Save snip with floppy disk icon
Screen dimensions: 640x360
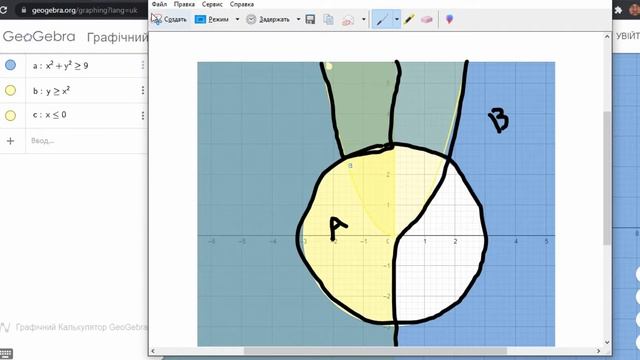click(310, 19)
